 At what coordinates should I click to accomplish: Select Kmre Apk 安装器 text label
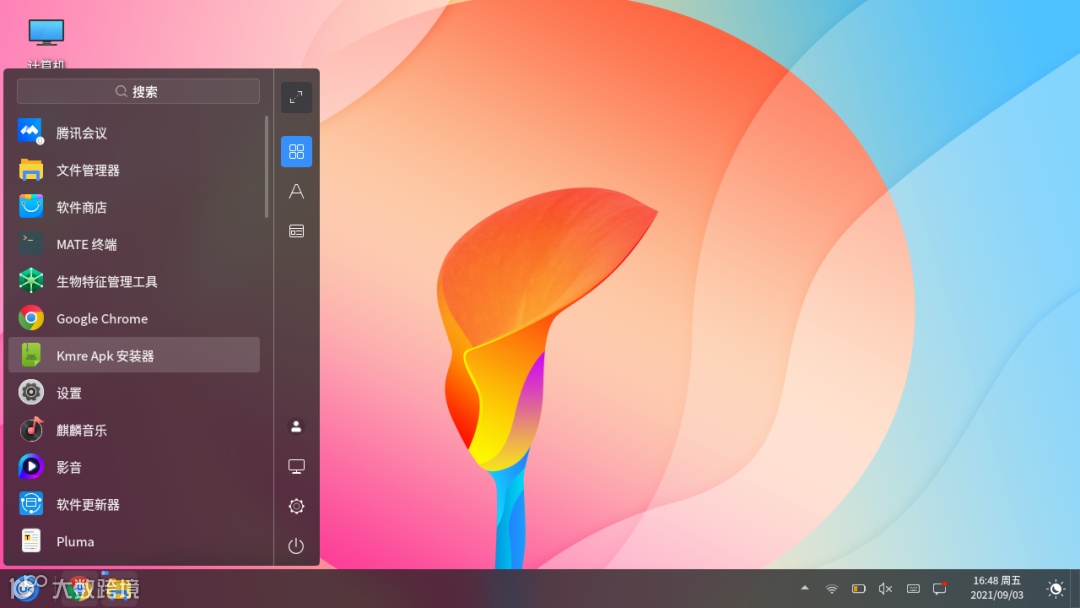[x=105, y=356]
